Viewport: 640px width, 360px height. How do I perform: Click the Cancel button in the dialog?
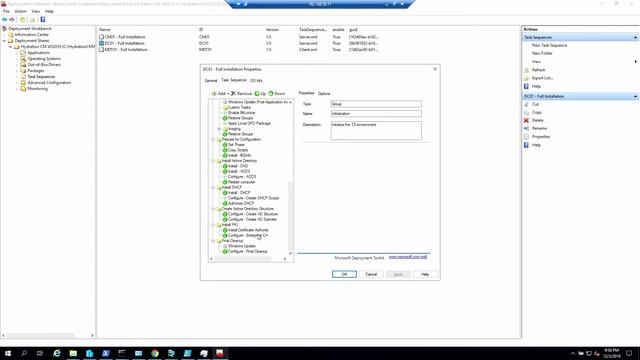[371, 274]
